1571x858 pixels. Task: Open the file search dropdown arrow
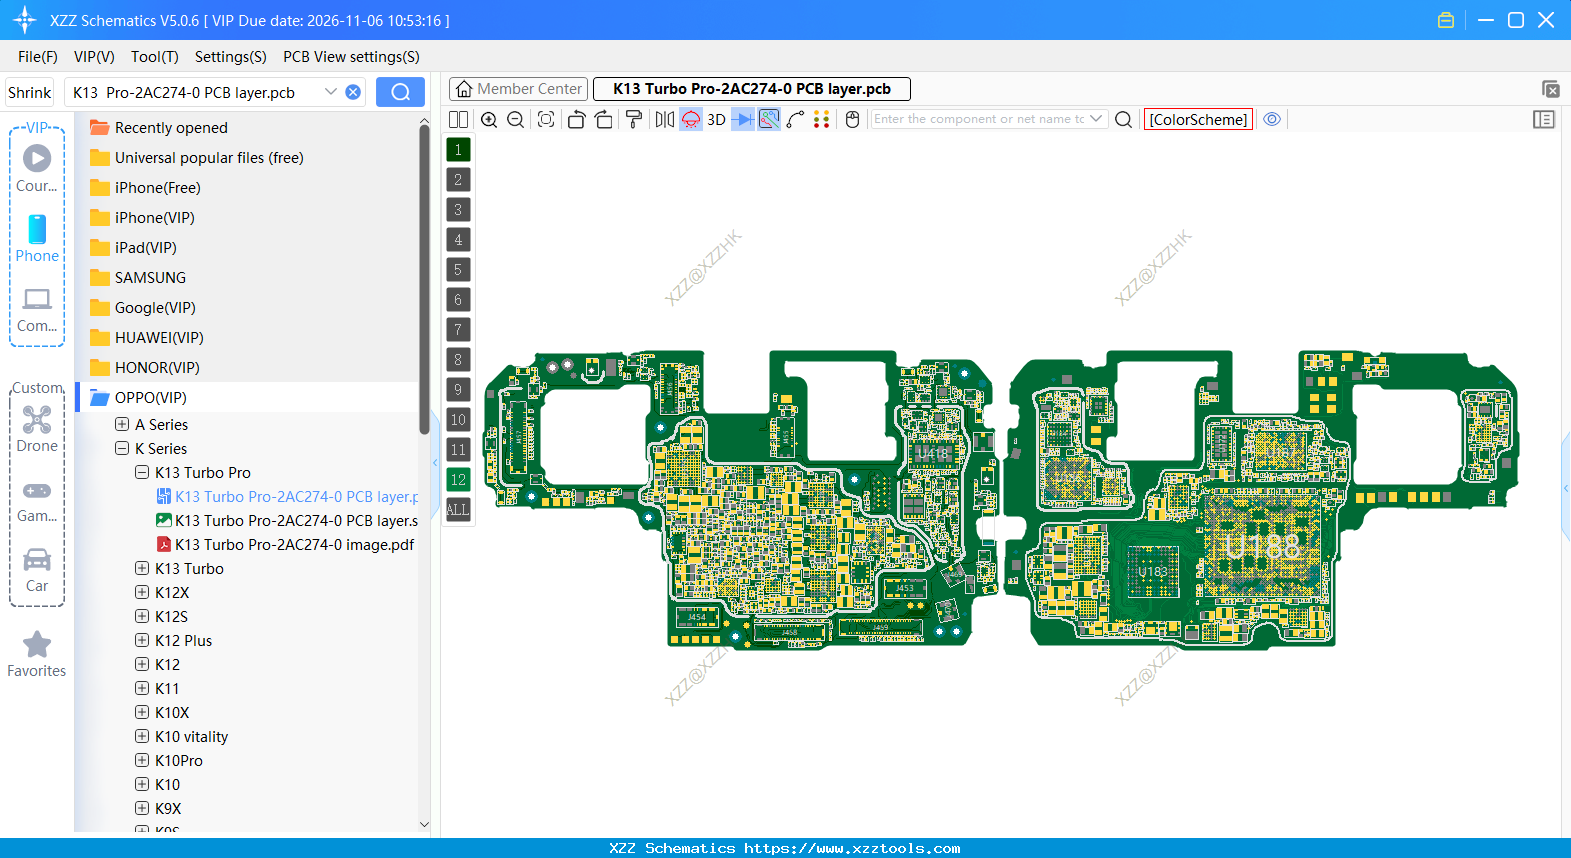point(331,92)
